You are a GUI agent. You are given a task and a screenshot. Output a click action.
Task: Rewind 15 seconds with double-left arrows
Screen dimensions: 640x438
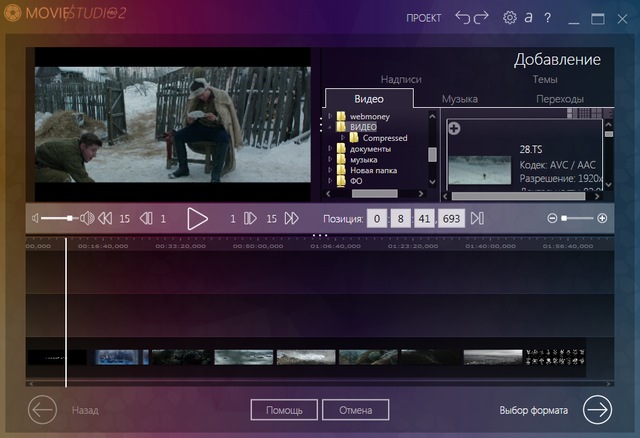pyautogui.click(x=105, y=218)
